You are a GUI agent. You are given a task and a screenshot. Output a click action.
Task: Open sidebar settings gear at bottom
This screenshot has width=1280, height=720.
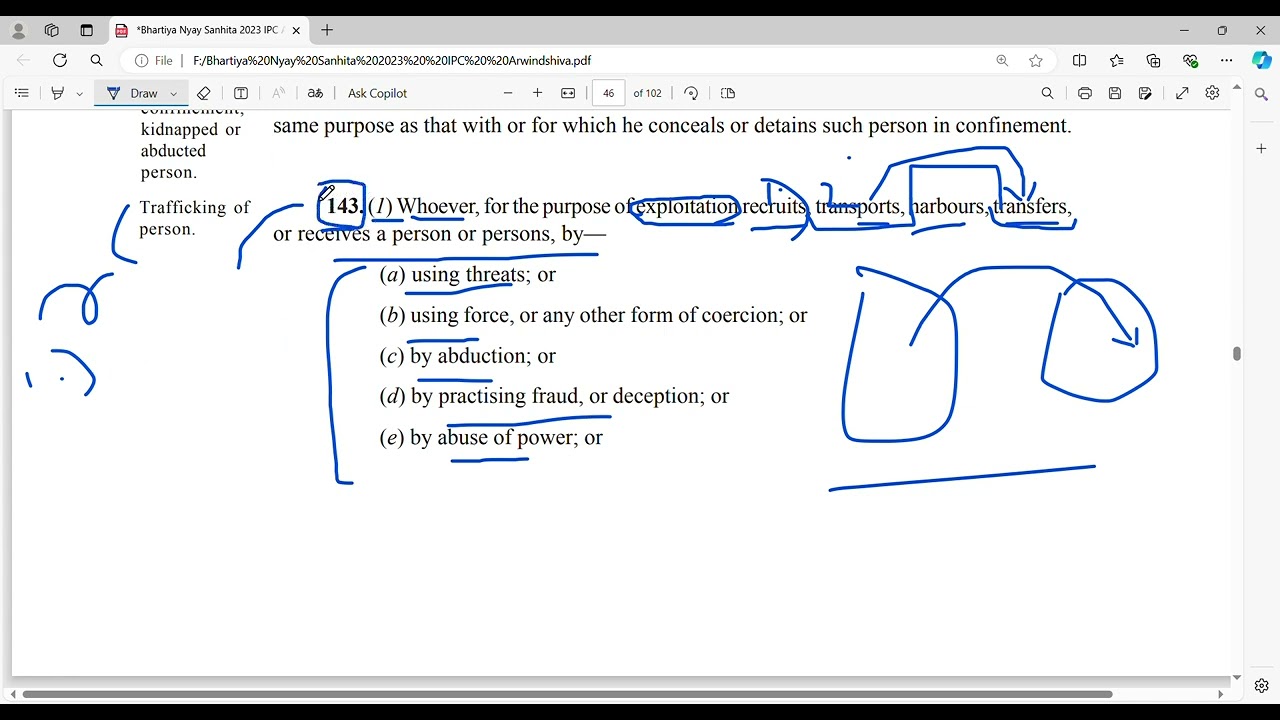[1261, 686]
